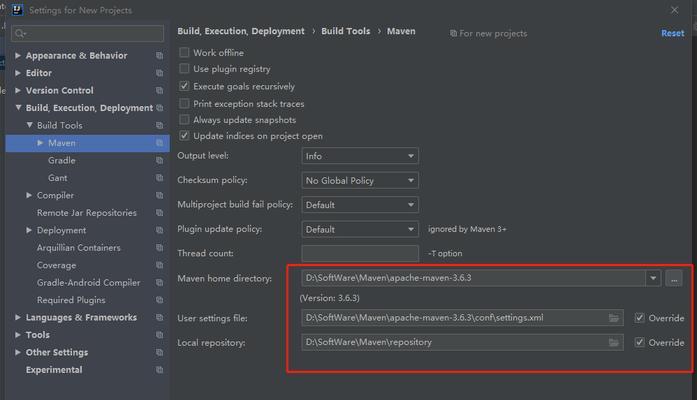Click the Local repository path field

click(x=462, y=342)
